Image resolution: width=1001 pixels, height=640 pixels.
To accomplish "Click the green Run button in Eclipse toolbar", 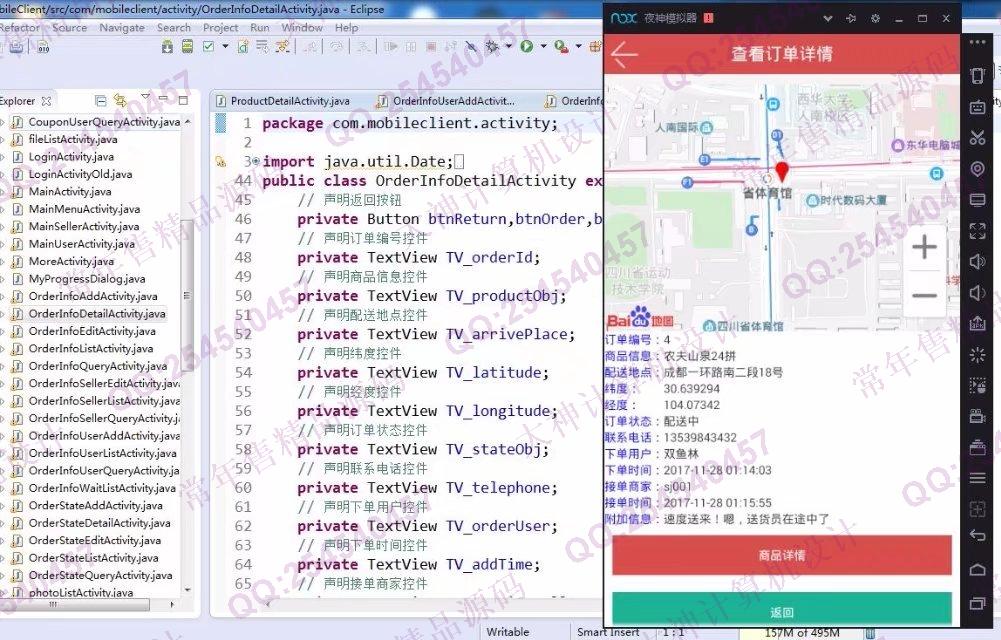I will coord(526,46).
